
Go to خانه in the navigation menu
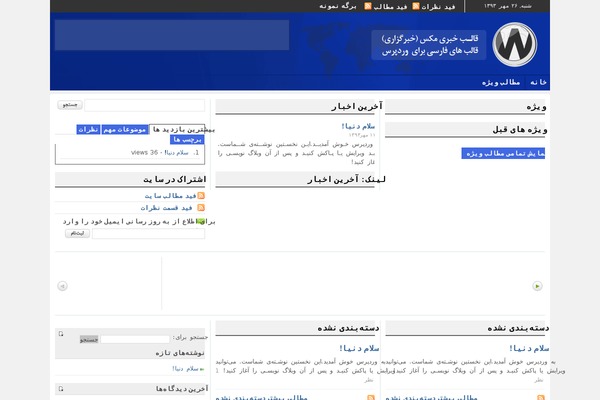(538, 82)
